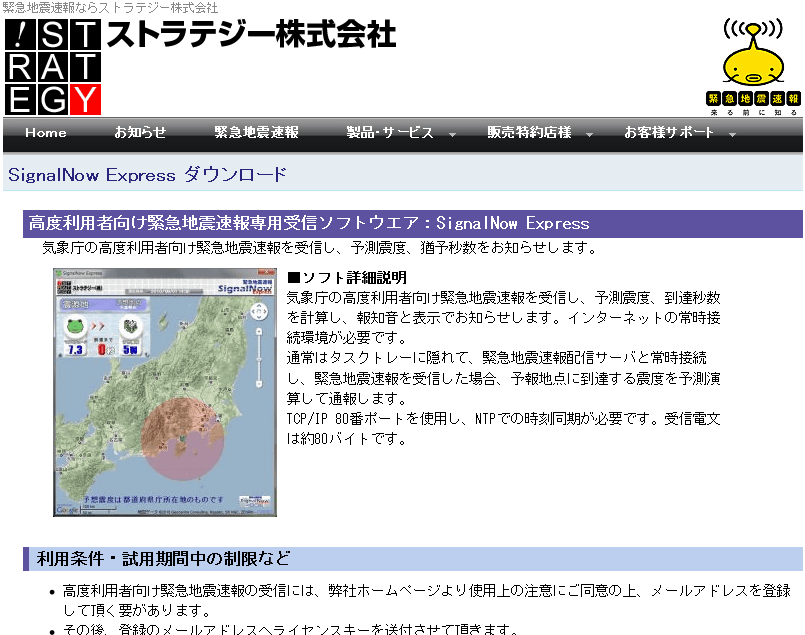Click the frog icon in the map screenshot
This screenshot has height=635, width=805.
point(75,326)
